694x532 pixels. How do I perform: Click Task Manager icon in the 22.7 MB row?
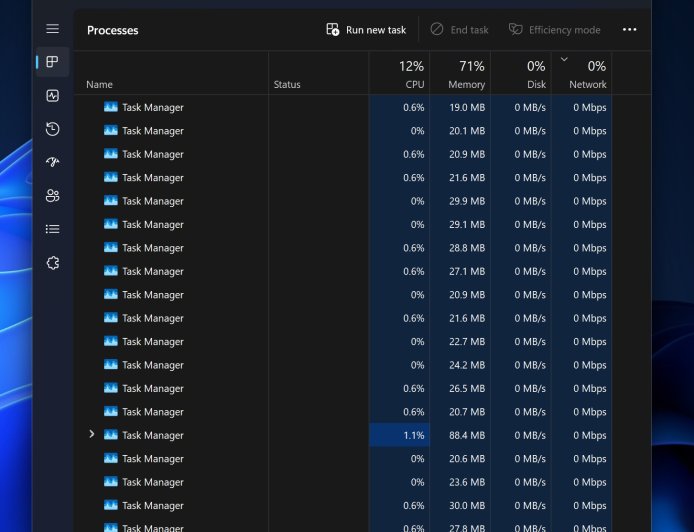(x=111, y=341)
